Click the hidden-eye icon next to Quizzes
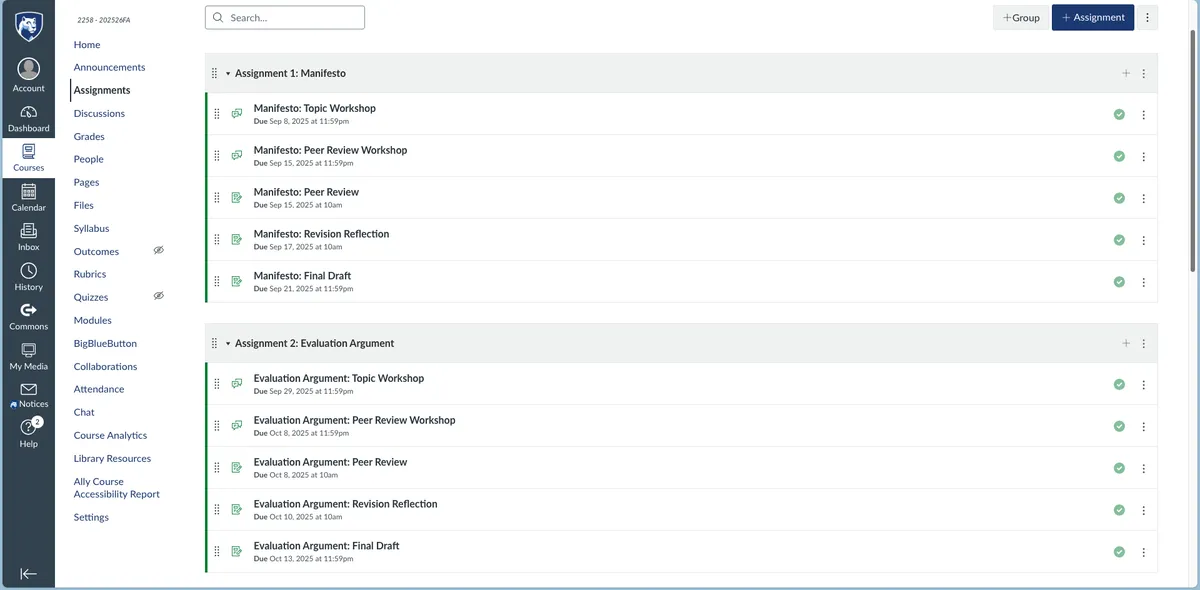Image resolution: width=1200 pixels, height=590 pixels. [x=158, y=296]
